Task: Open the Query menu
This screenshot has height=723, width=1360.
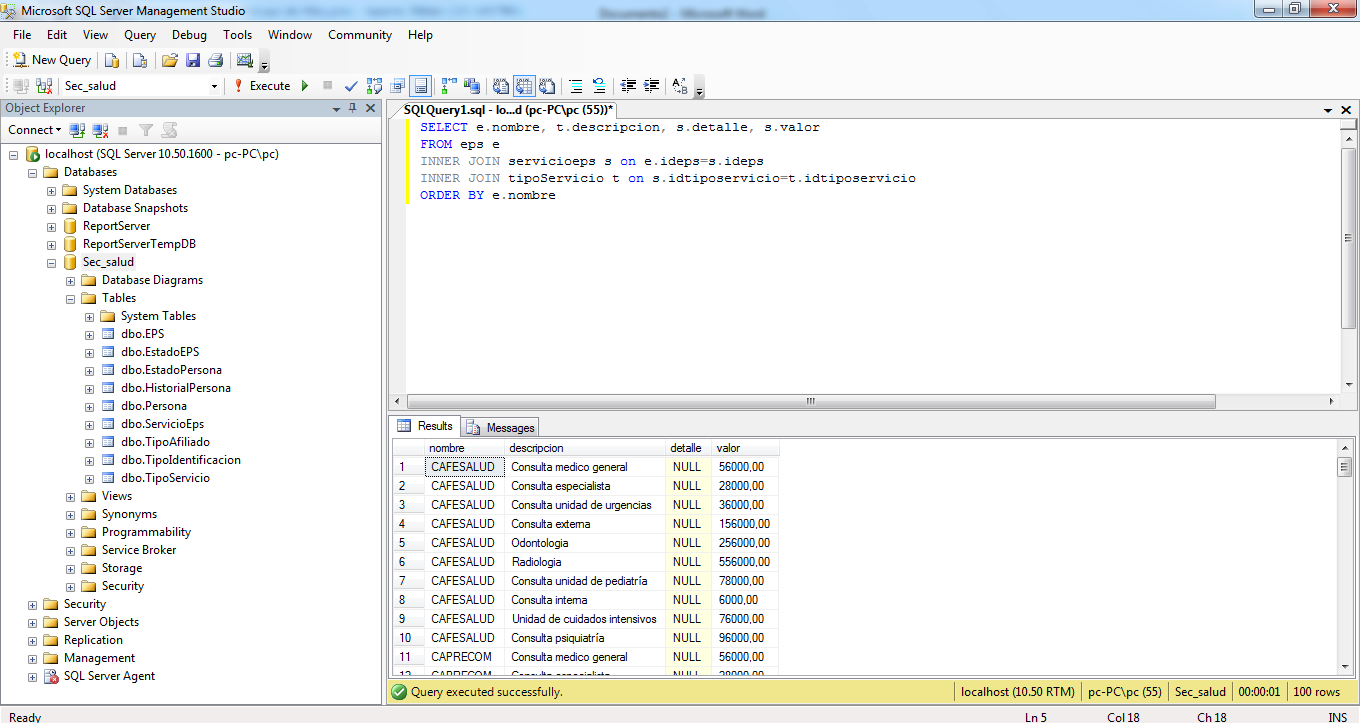Action: coord(140,35)
